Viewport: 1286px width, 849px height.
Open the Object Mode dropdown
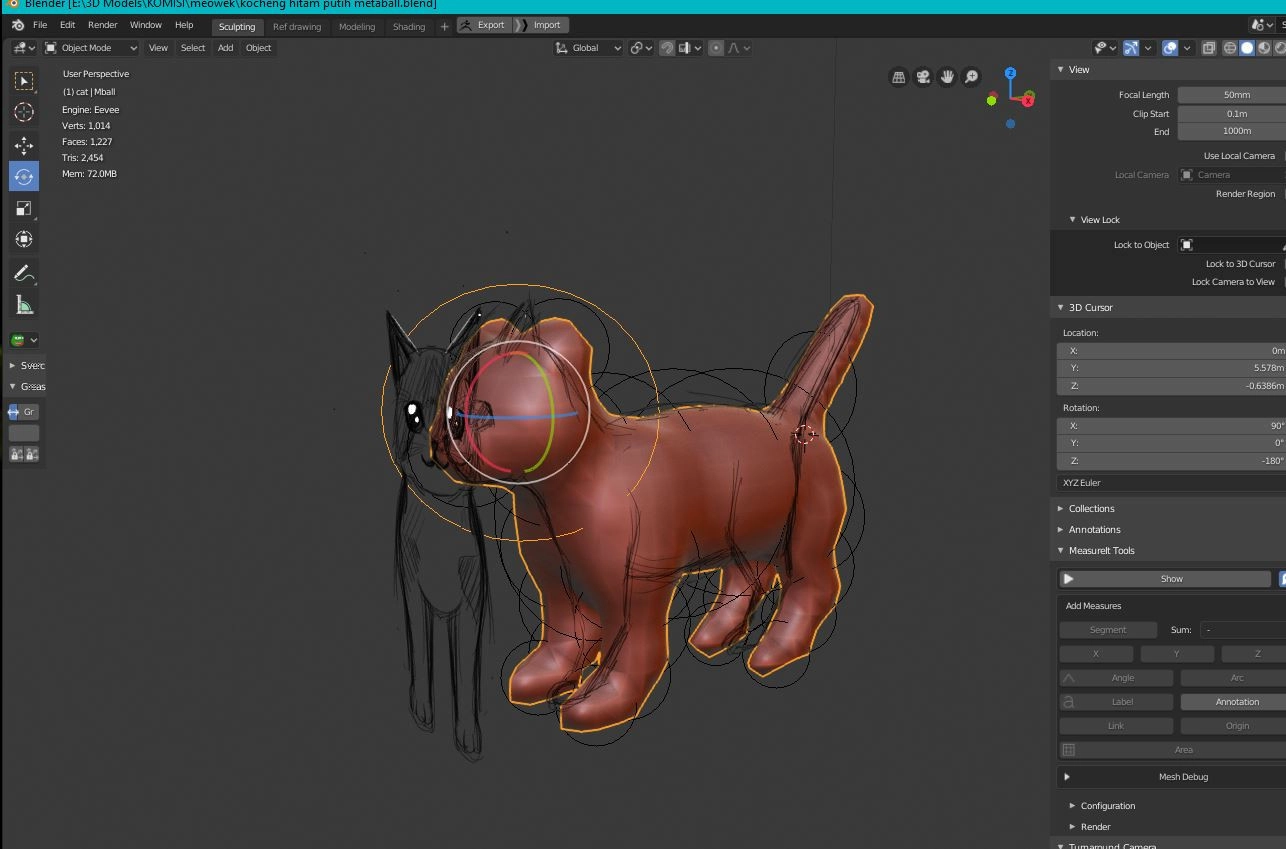91,48
